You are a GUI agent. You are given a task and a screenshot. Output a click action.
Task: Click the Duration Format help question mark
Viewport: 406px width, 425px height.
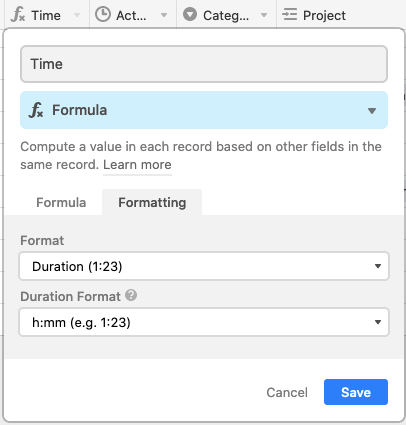pos(131,295)
